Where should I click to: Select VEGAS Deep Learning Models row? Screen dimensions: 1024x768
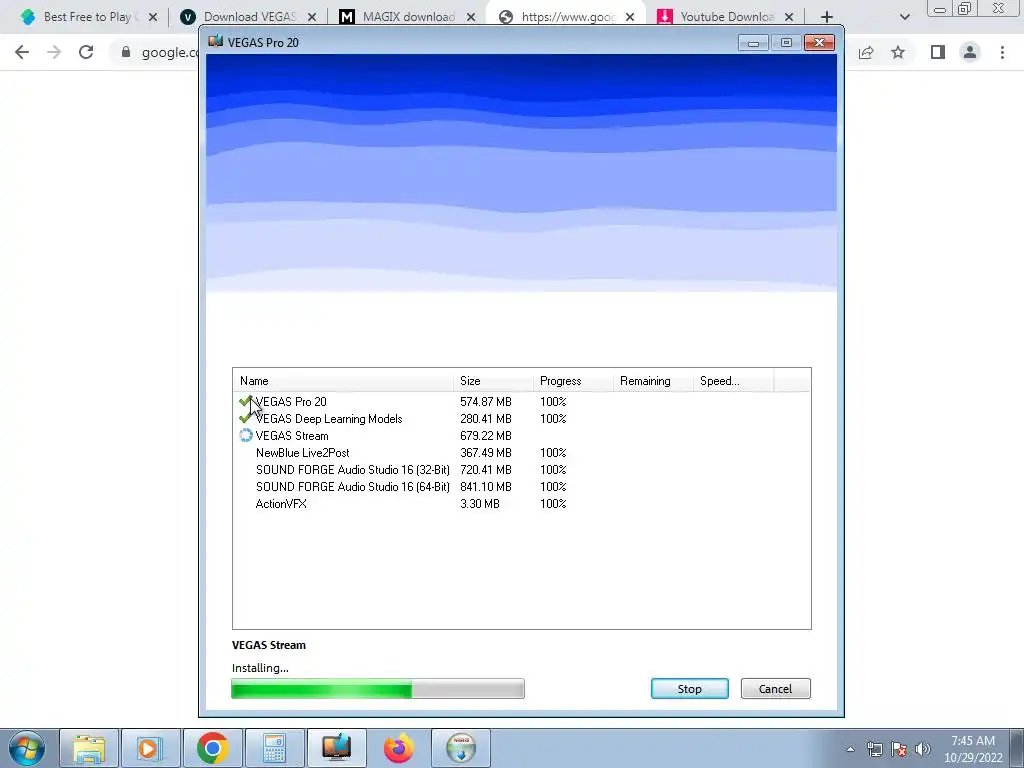click(x=521, y=419)
